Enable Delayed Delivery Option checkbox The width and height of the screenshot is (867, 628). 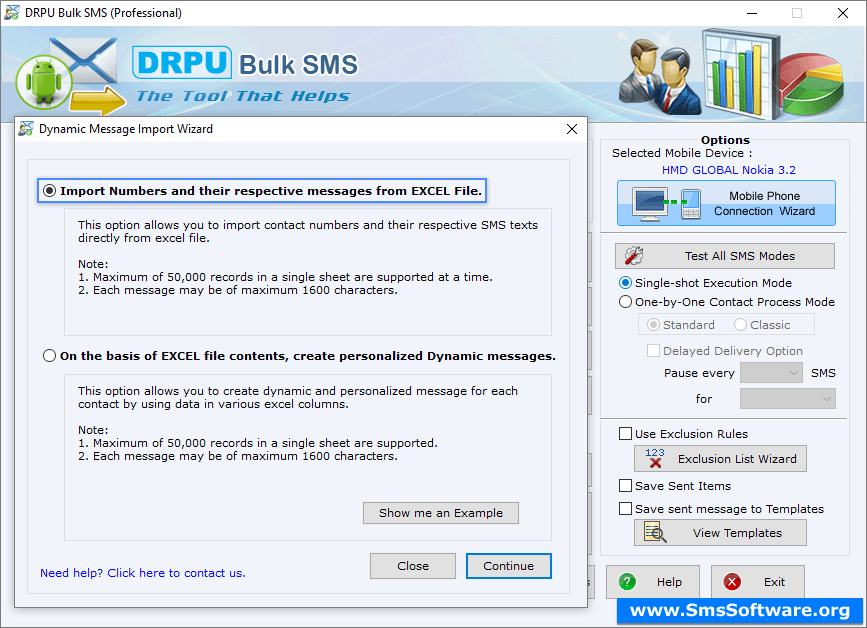tap(653, 351)
